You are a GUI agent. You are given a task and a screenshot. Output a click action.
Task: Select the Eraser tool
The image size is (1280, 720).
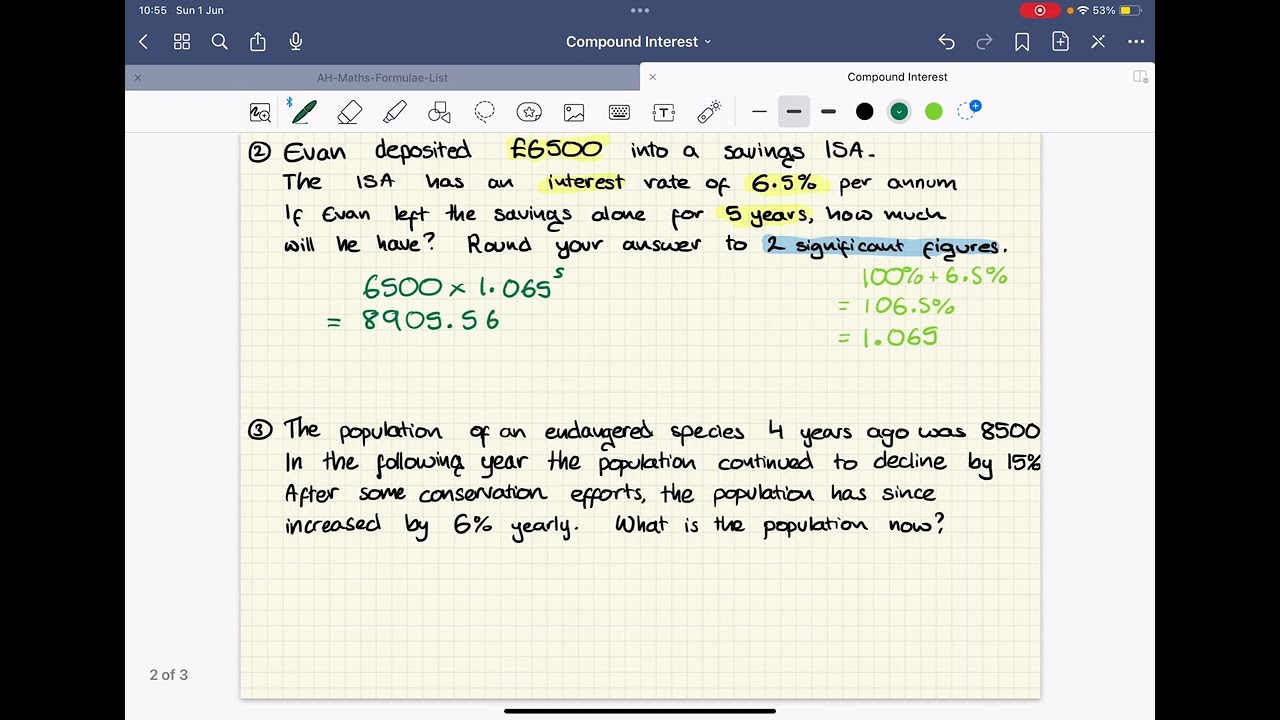click(x=349, y=112)
